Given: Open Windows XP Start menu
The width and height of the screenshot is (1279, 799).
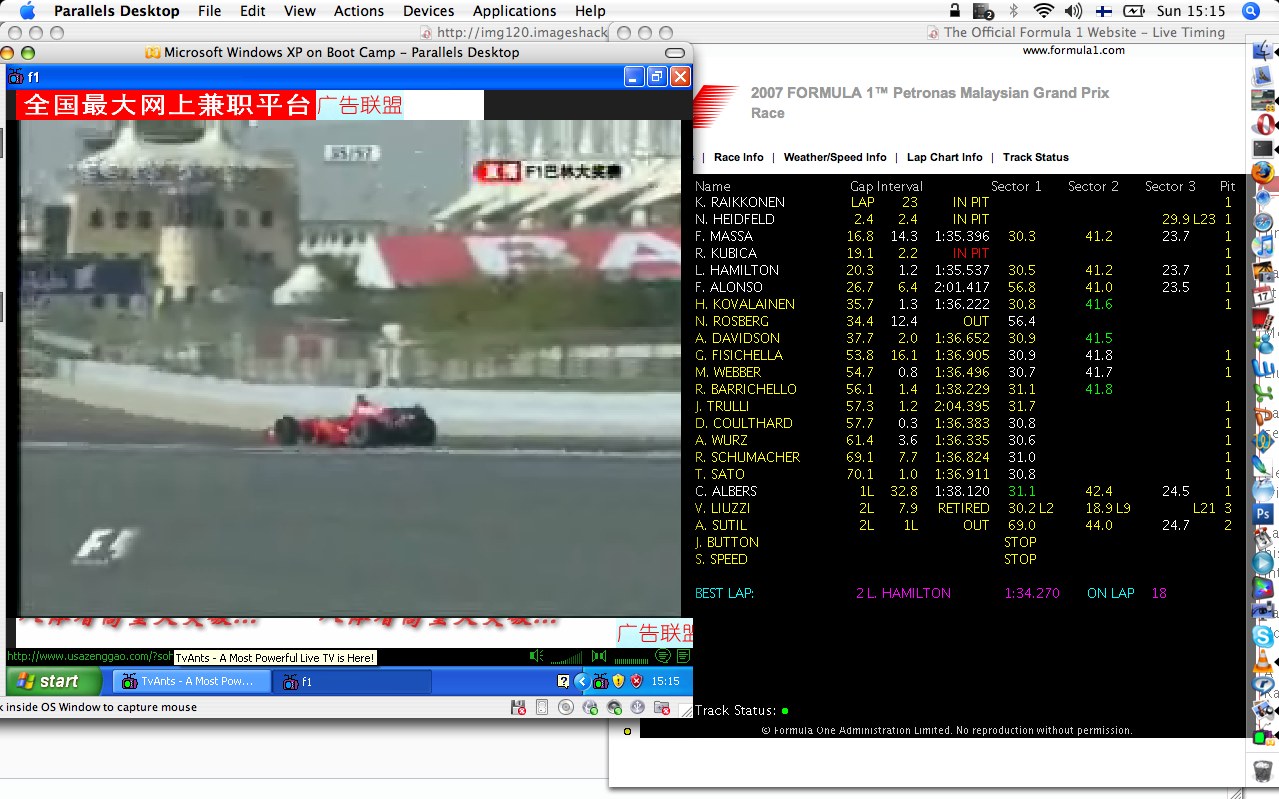Looking at the screenshot, I should pyautogui.click(x=53, y=681).
